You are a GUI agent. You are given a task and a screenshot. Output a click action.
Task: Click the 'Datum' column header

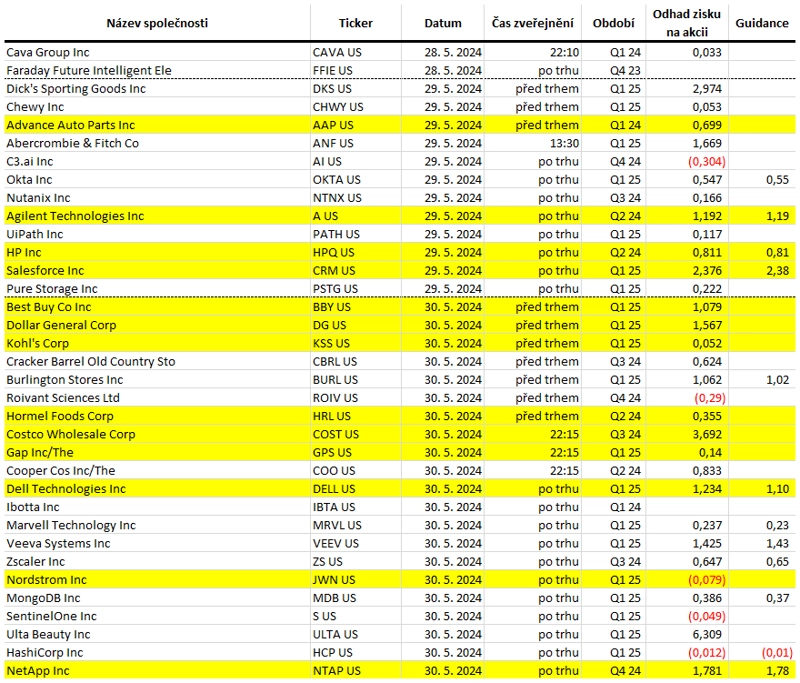[x=443, y=23]
